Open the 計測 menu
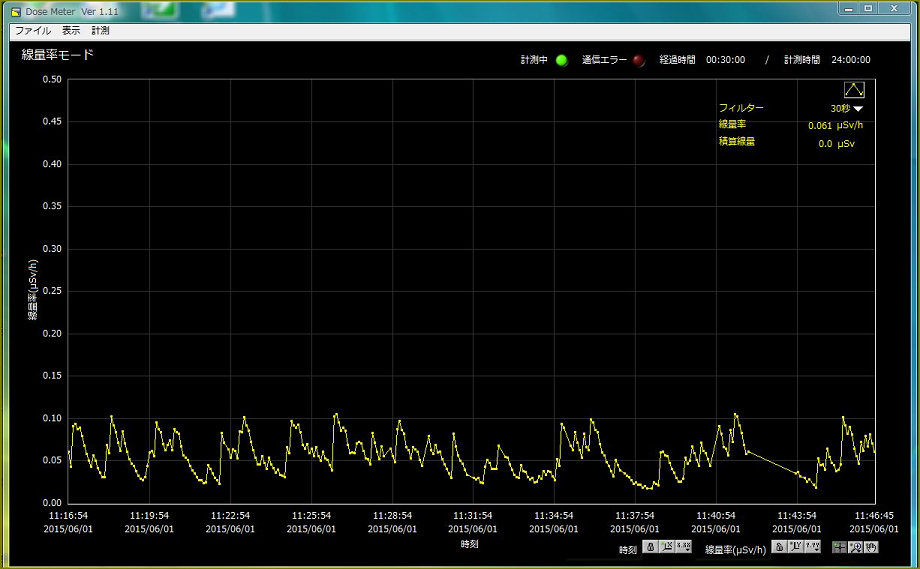Viewport: 920px width, 569px height. [100, 31]
